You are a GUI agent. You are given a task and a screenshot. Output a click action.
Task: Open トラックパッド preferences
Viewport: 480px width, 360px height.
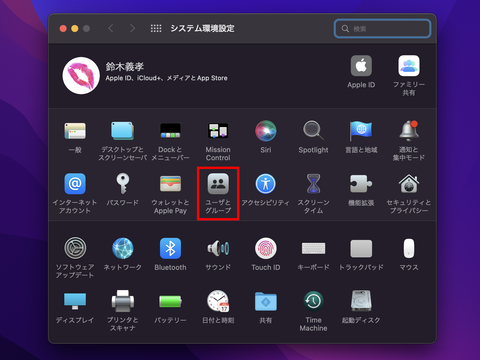coord(361,248)
